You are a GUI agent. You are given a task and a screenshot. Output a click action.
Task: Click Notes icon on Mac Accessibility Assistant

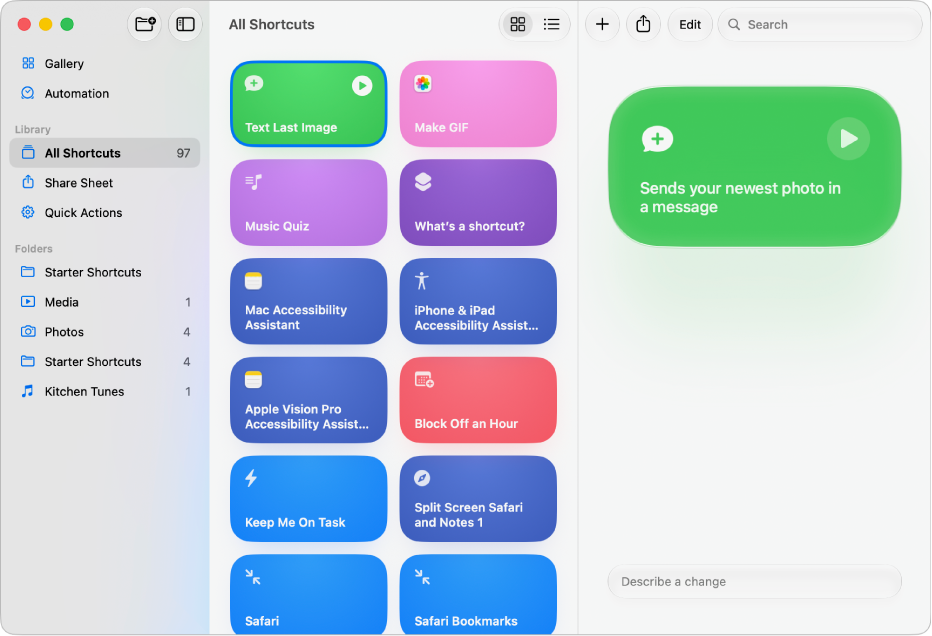pos(253,281)
